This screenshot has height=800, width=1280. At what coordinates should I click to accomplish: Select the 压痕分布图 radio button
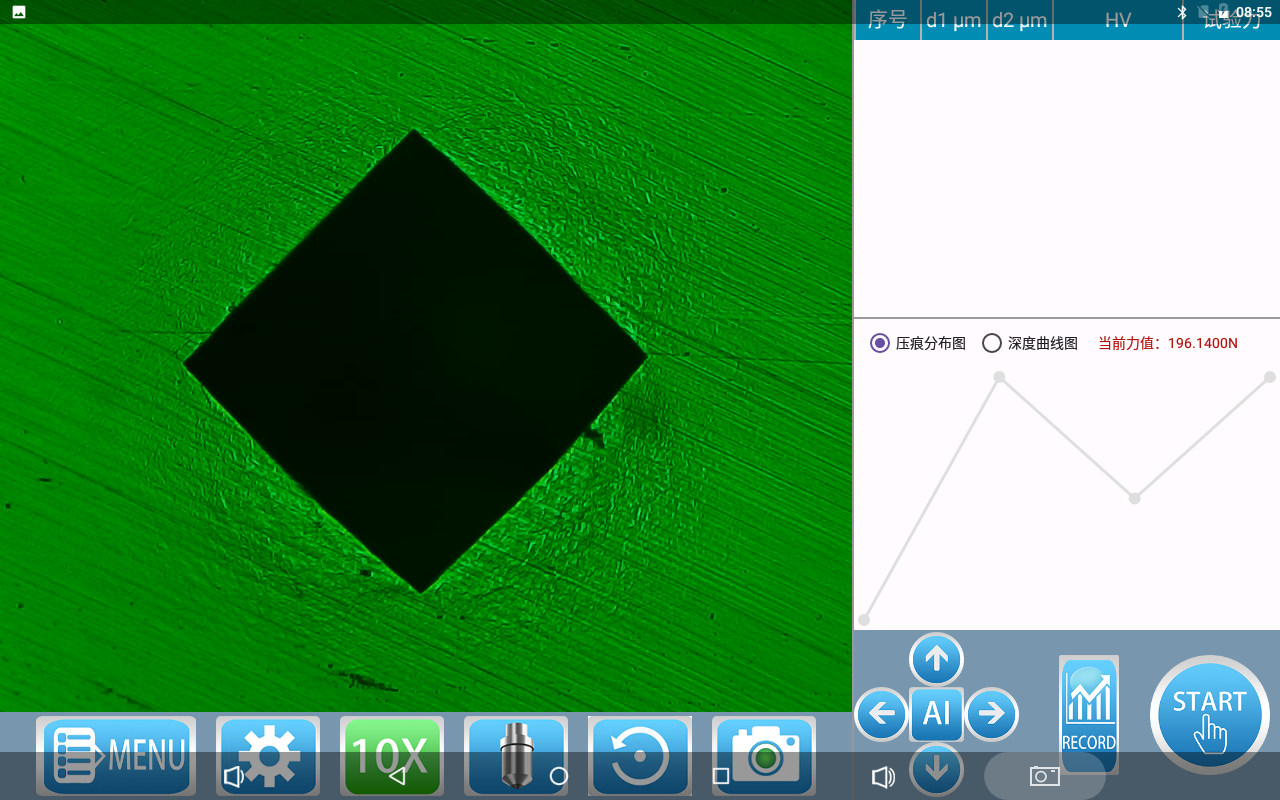[880, 343]
